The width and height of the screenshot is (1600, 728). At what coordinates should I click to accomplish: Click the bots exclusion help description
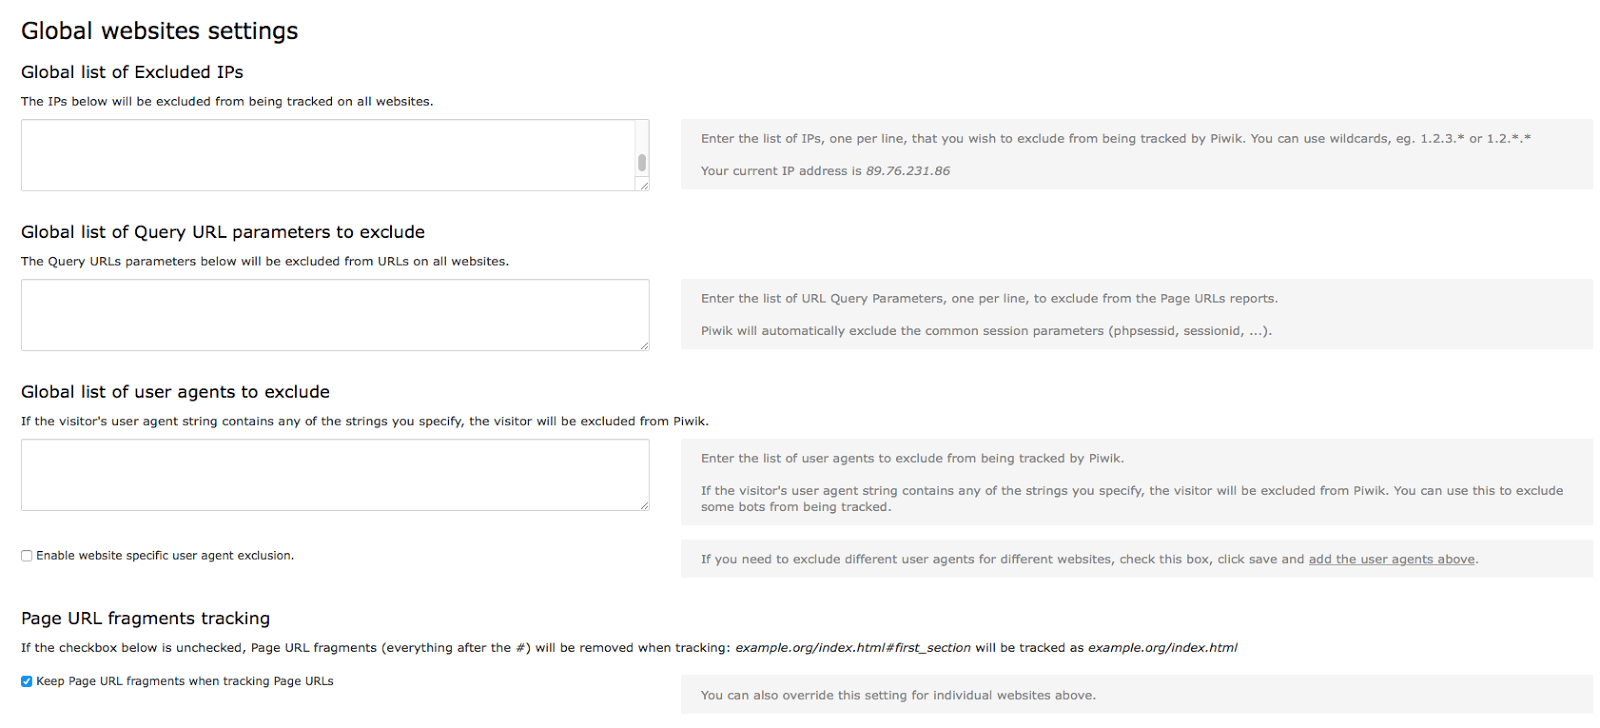coord(1130,498)
